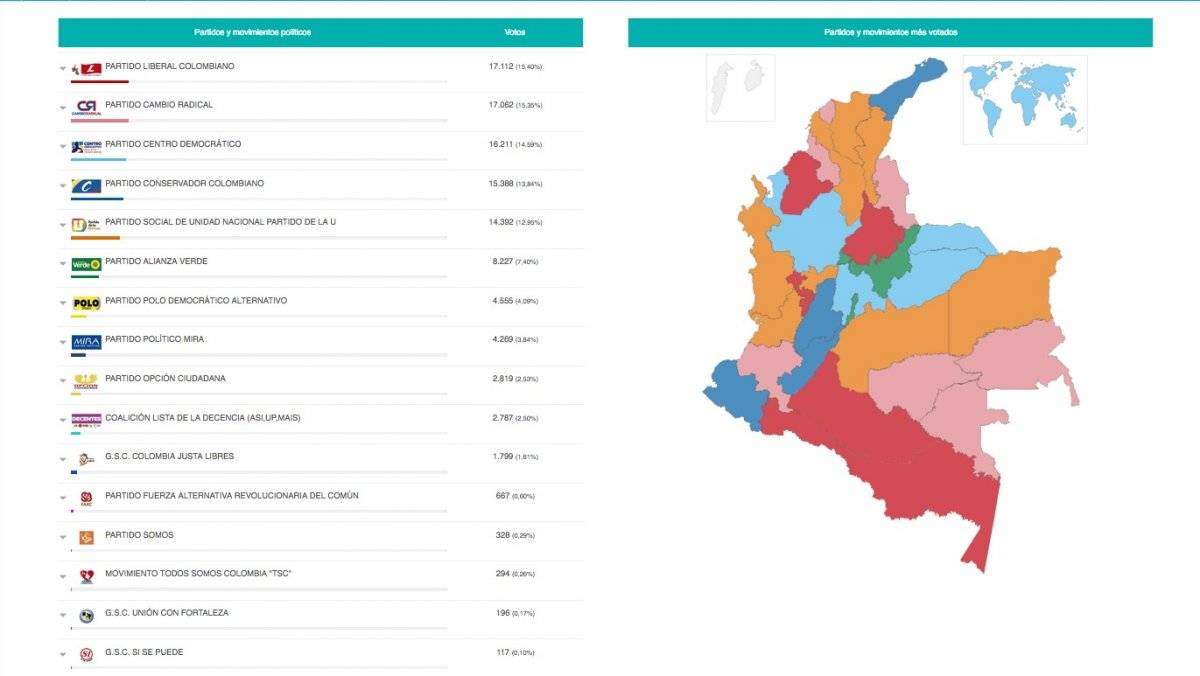The width and height of the screenshot is (1200, 676).
Task: Open the San Andrés islands inset map
Action: [x=740, y=88]
